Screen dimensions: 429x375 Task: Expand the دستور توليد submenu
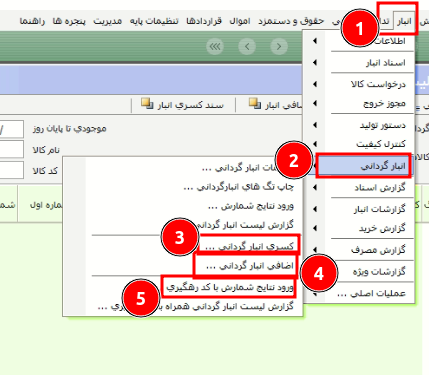pyautogui.click(x=359, y=125)
